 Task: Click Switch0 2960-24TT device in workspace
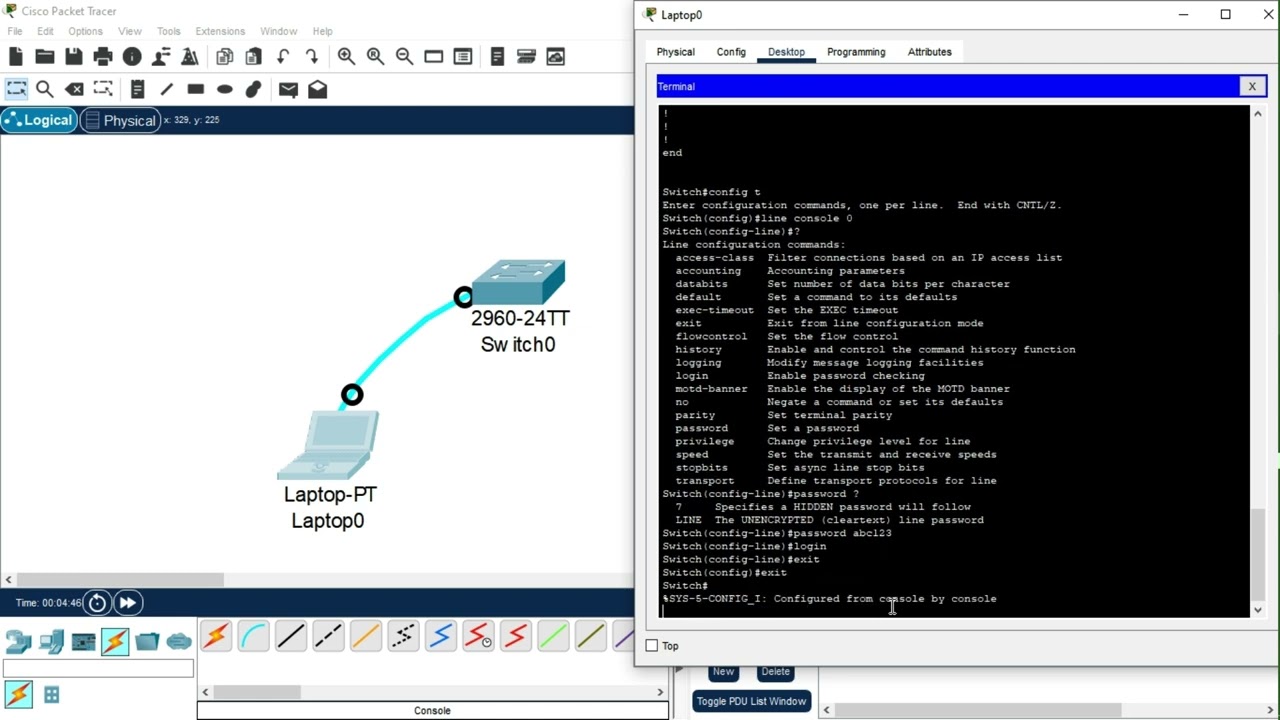(x=519, y=283)
